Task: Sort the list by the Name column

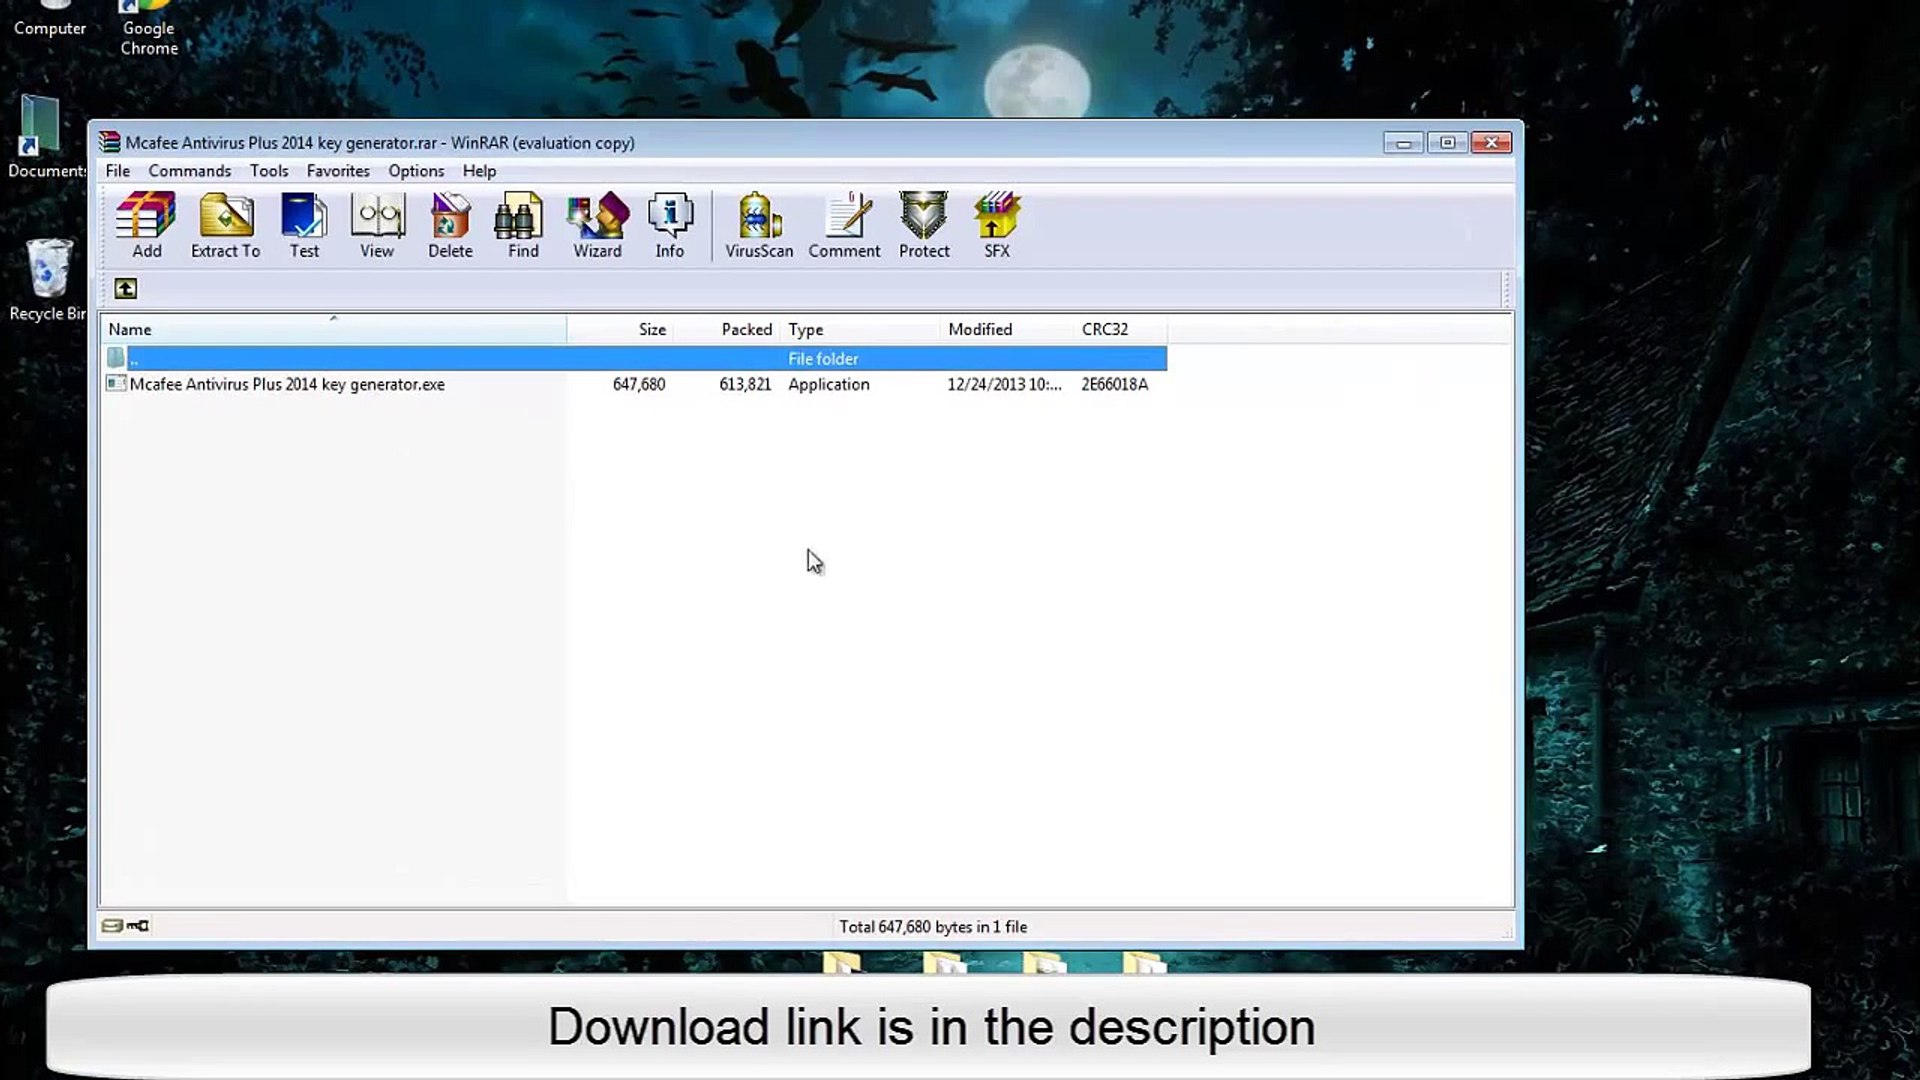Action: tap(333, 329)
